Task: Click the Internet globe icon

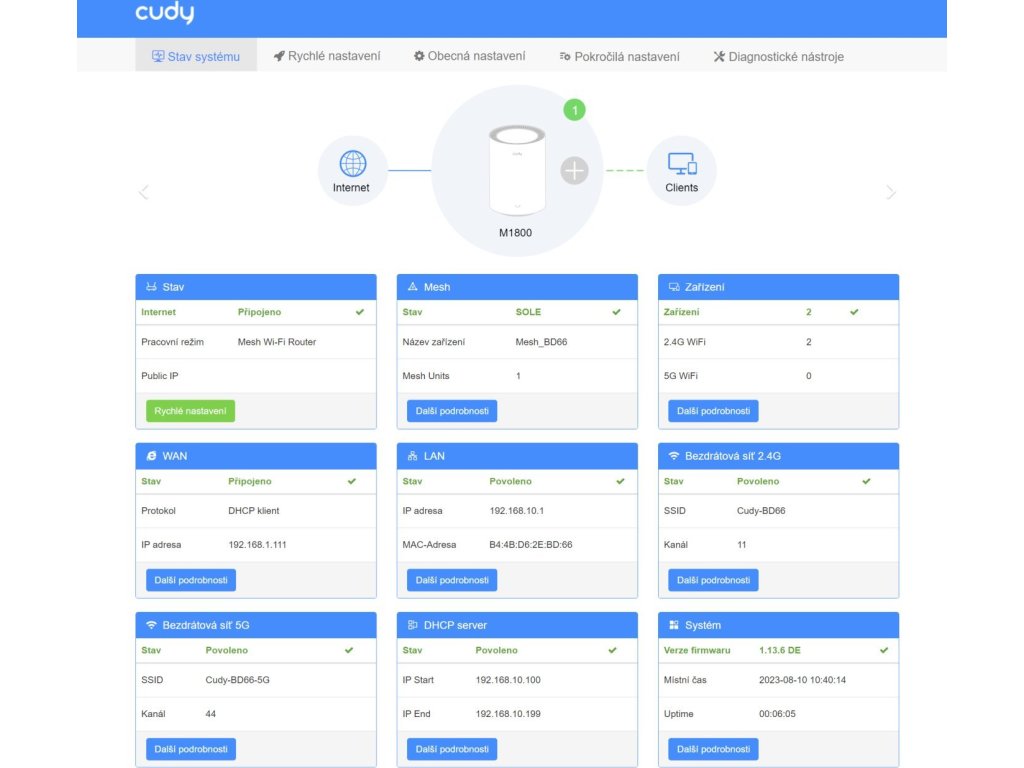Action: click(x=353, y=164)
